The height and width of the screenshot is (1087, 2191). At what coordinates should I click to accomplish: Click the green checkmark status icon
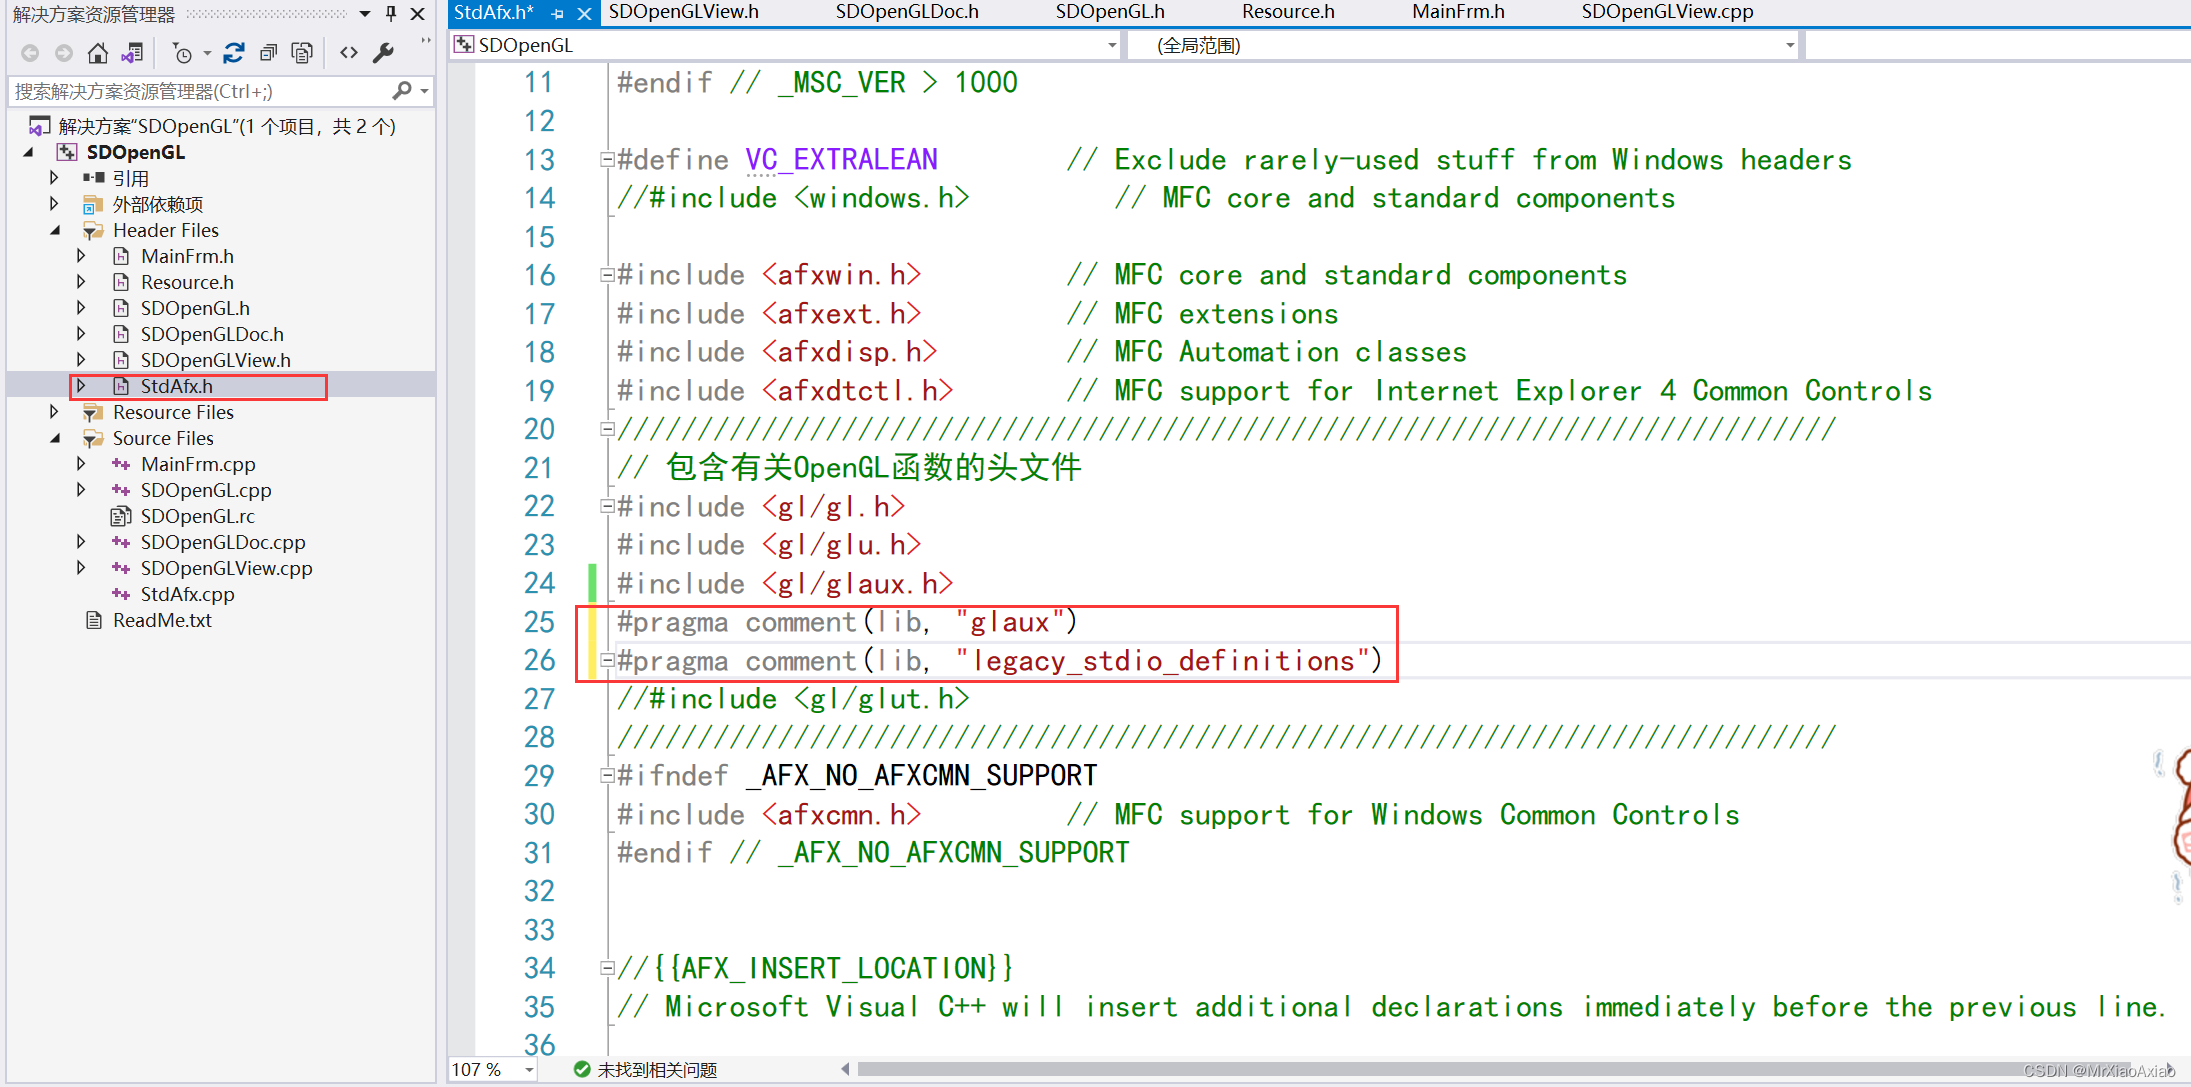582,1068
